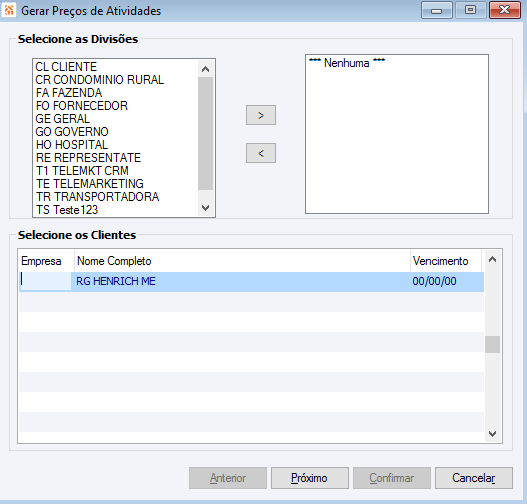Viewport: 527px width, 504px height.
Task: Select TS Teste123 division
Action: pyautogui.click(x=67, y=210)
